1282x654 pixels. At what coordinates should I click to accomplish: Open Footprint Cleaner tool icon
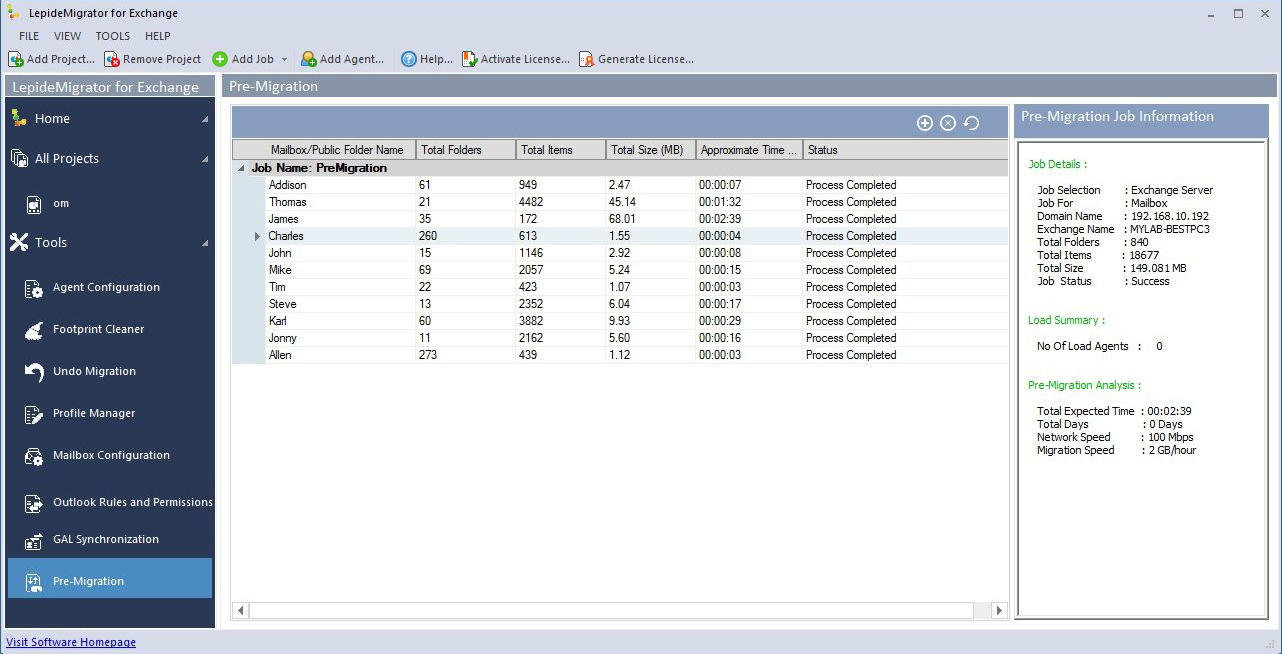(x=33, y=329)
